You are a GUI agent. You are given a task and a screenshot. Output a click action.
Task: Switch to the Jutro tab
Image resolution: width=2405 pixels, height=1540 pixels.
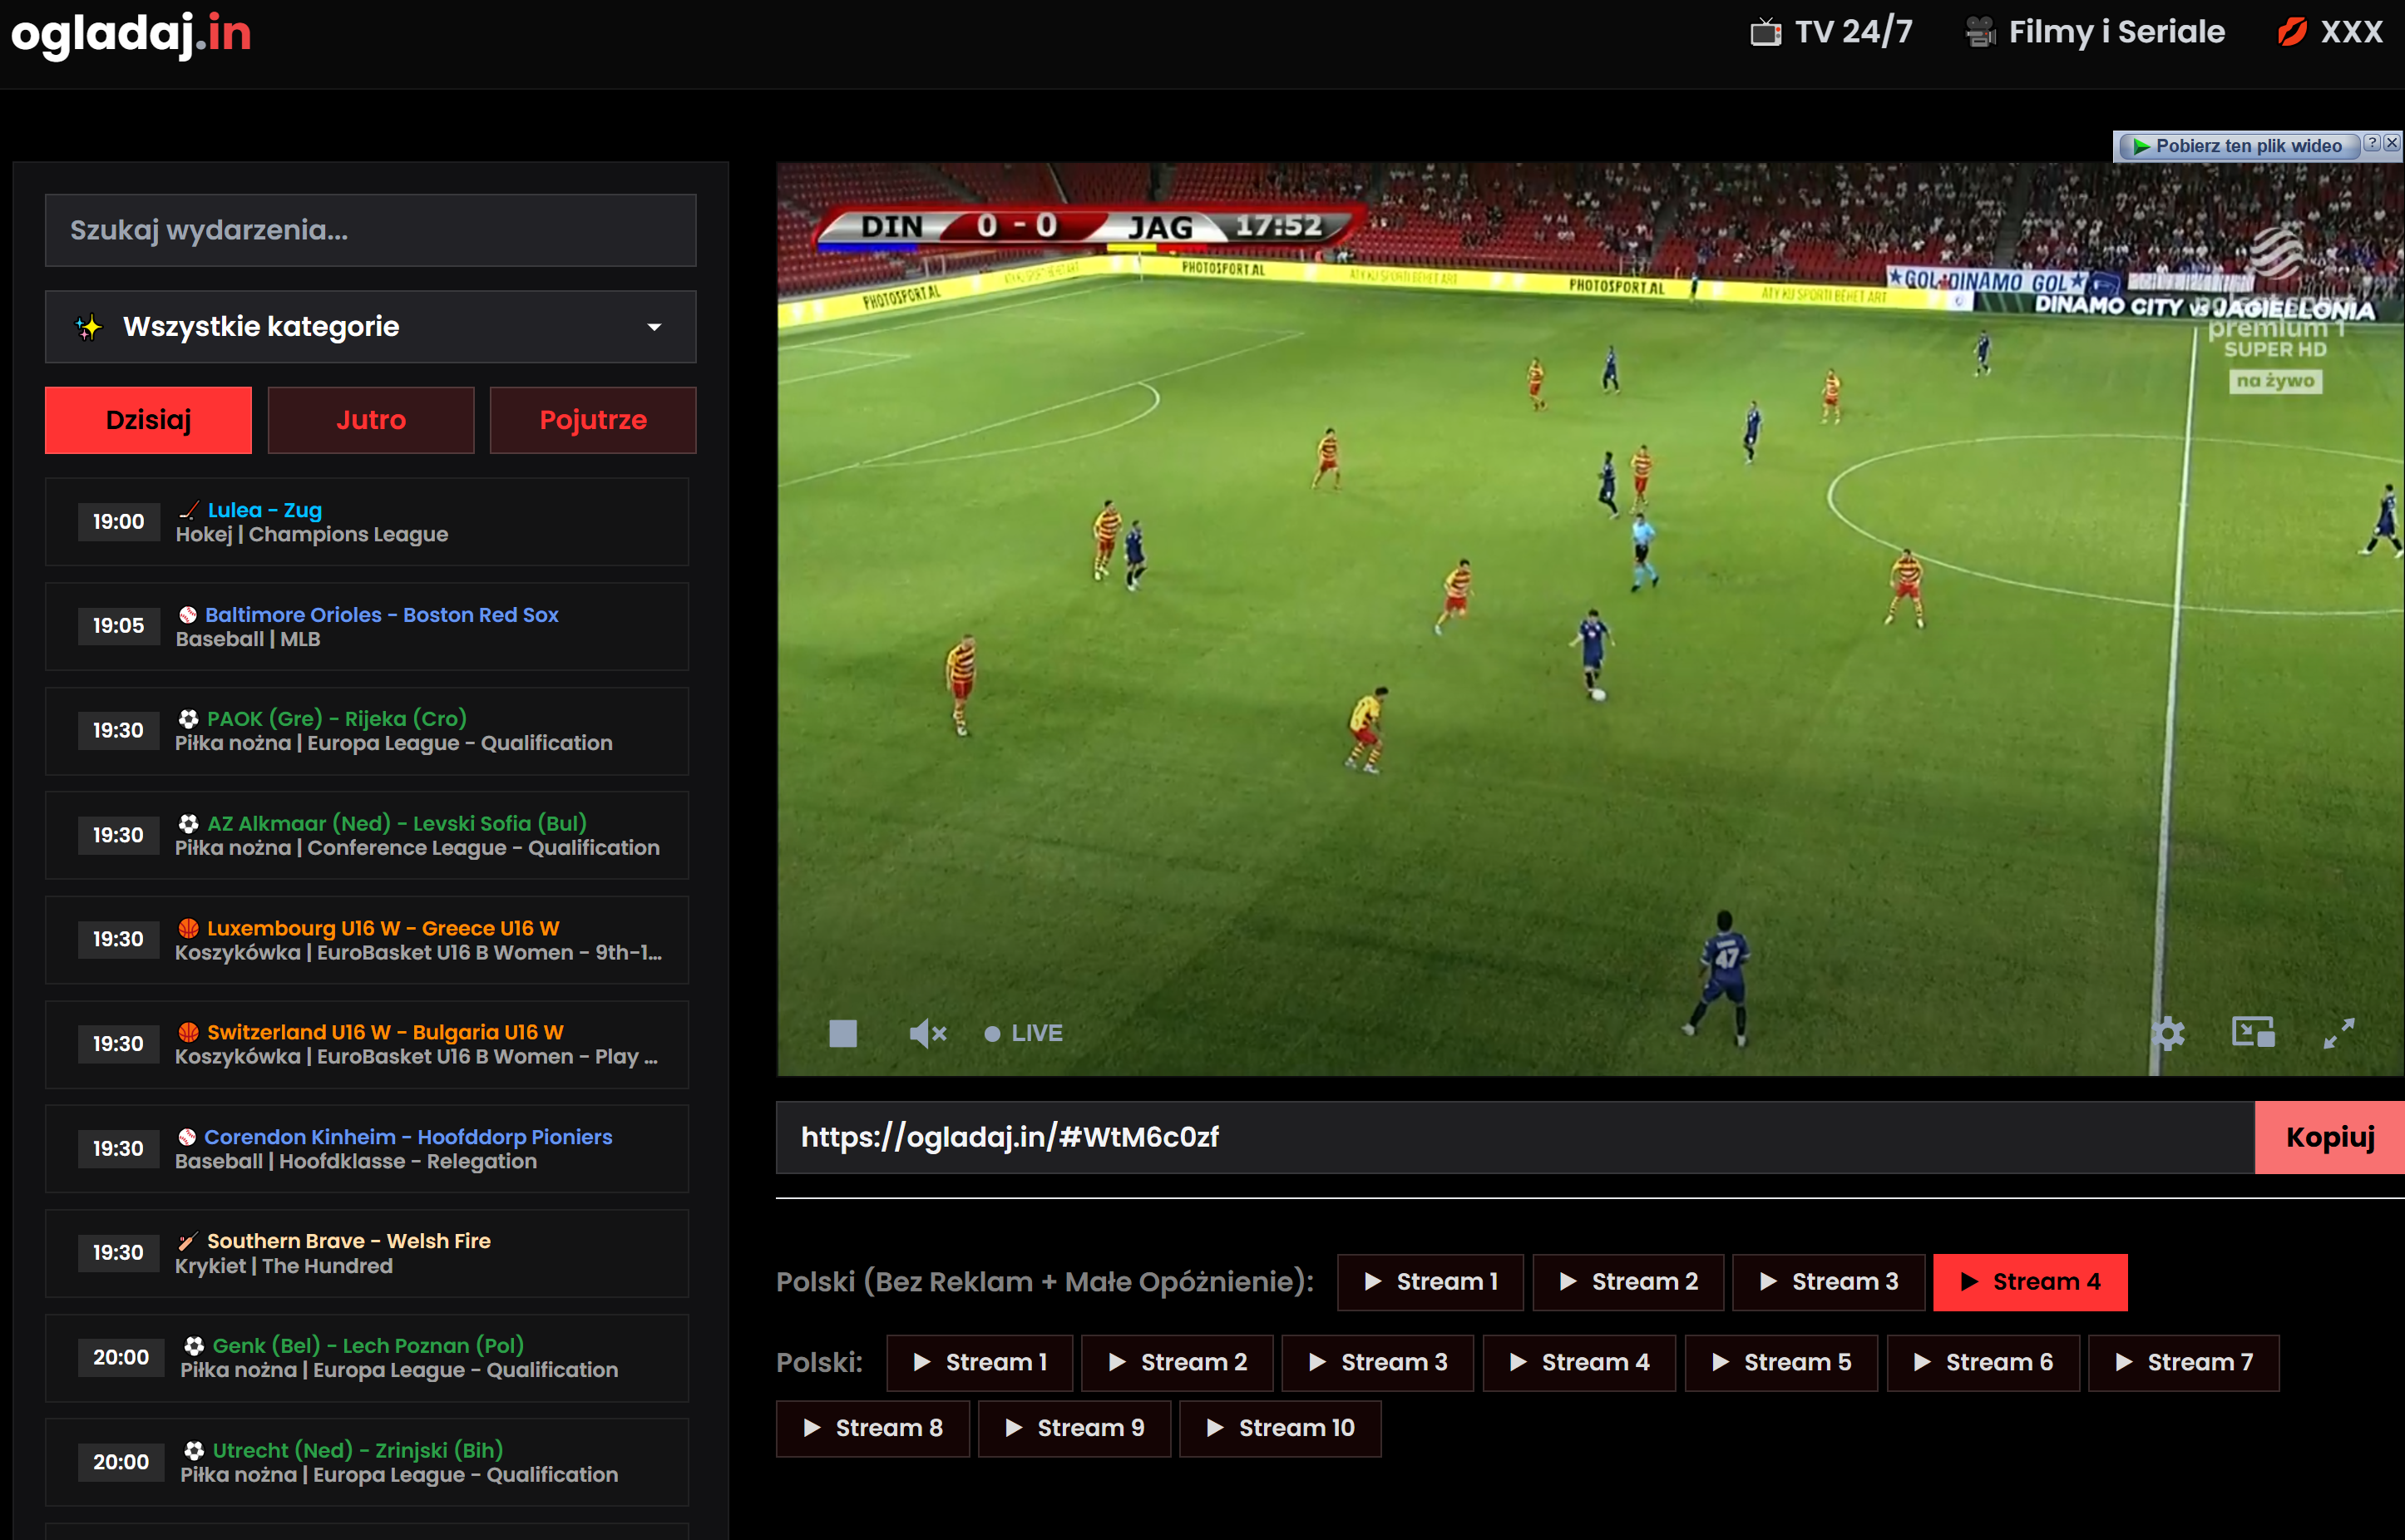pyautogui.click(x=370, y=420)
